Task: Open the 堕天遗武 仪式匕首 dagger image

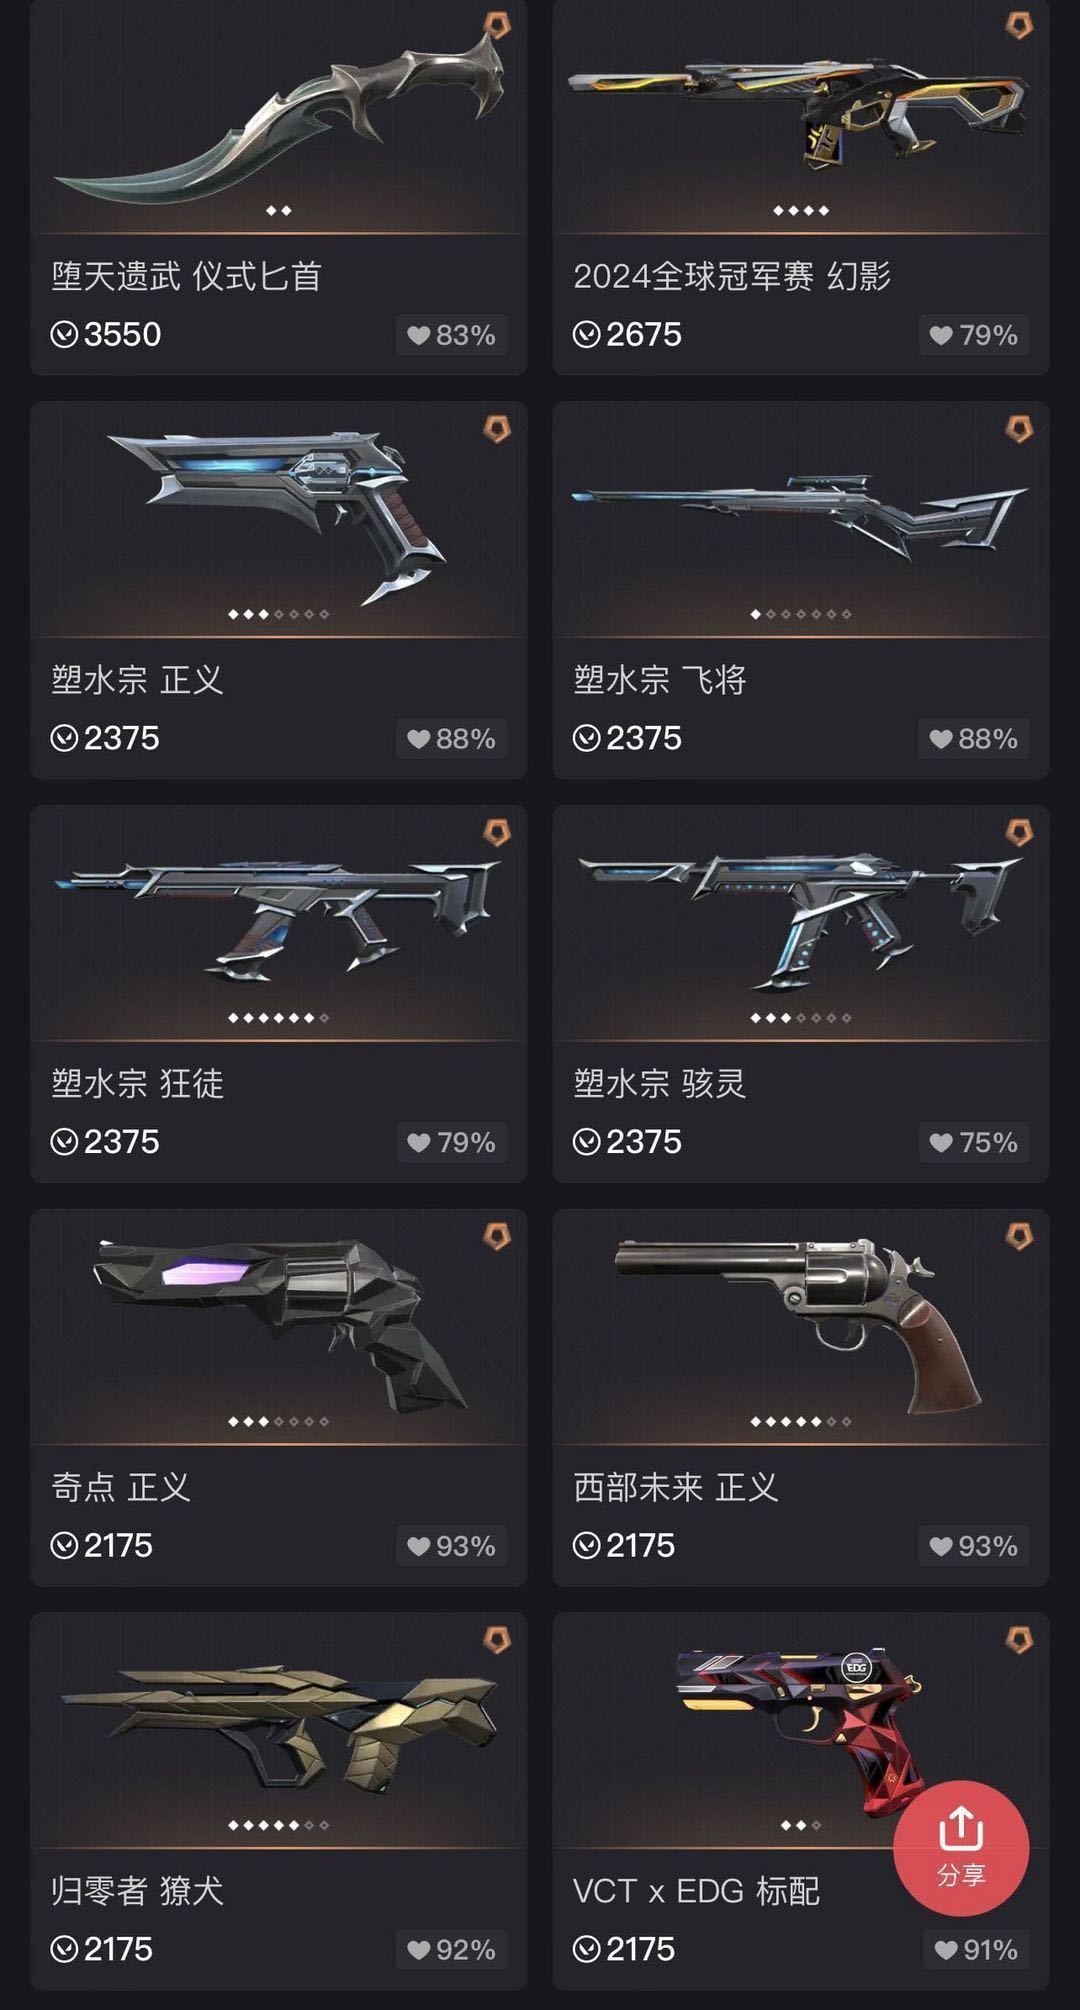Action: click(279, 108)
